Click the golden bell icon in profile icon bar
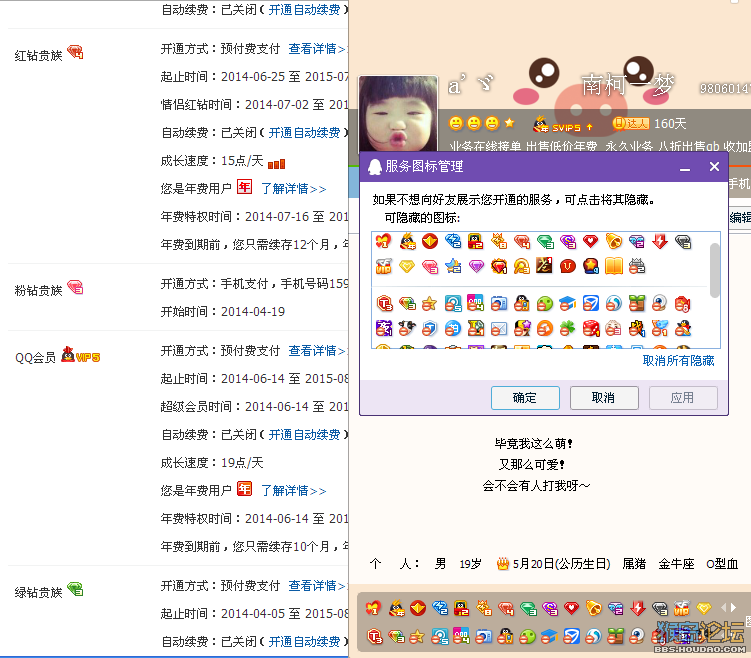Screen dimensions: 751x658 coord(593,609)
